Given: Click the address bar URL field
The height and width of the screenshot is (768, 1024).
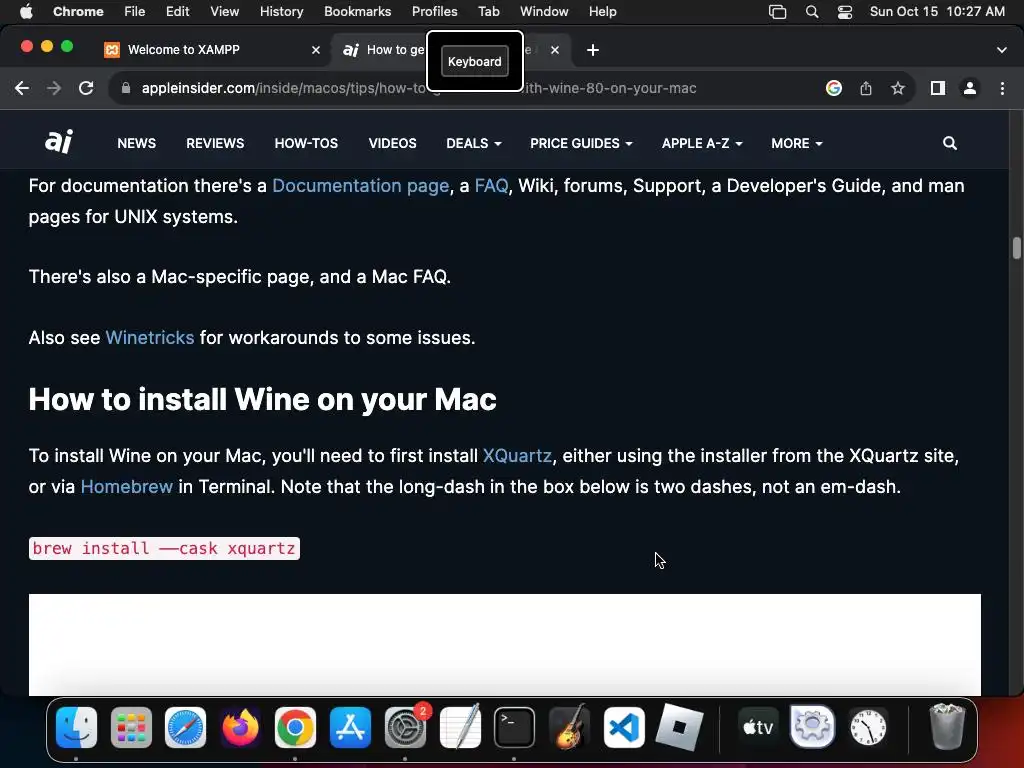Looking at the screenshot, I should coord(418,88).
